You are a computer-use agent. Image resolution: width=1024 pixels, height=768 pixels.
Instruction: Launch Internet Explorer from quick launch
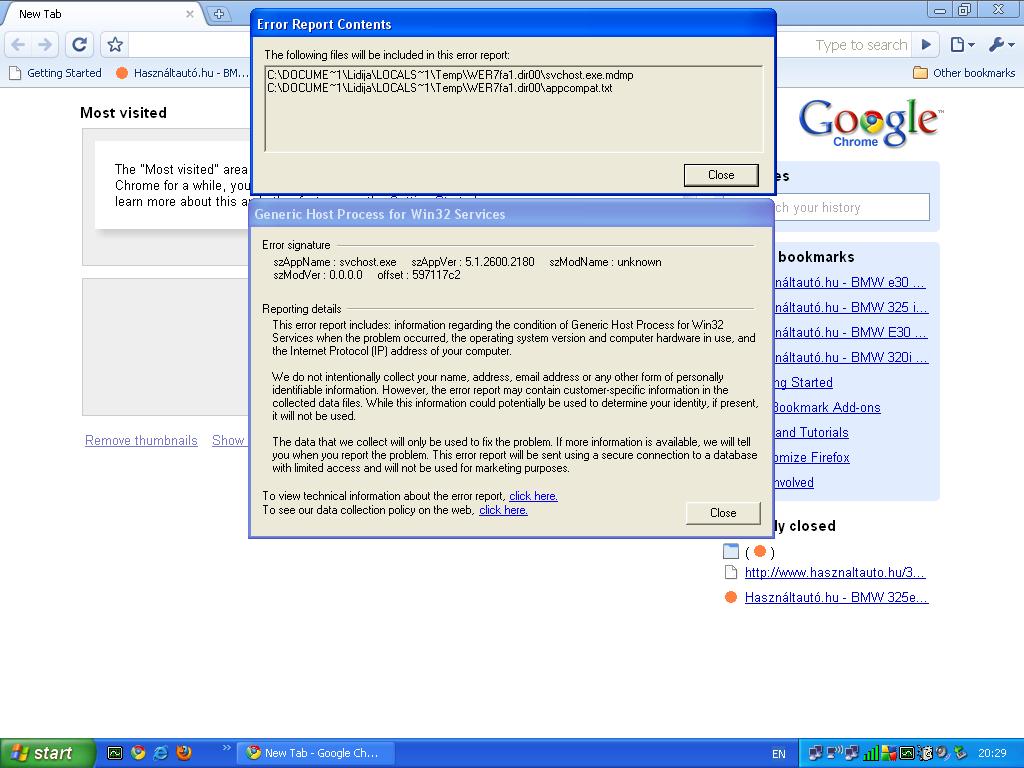[x=161, y=753]
